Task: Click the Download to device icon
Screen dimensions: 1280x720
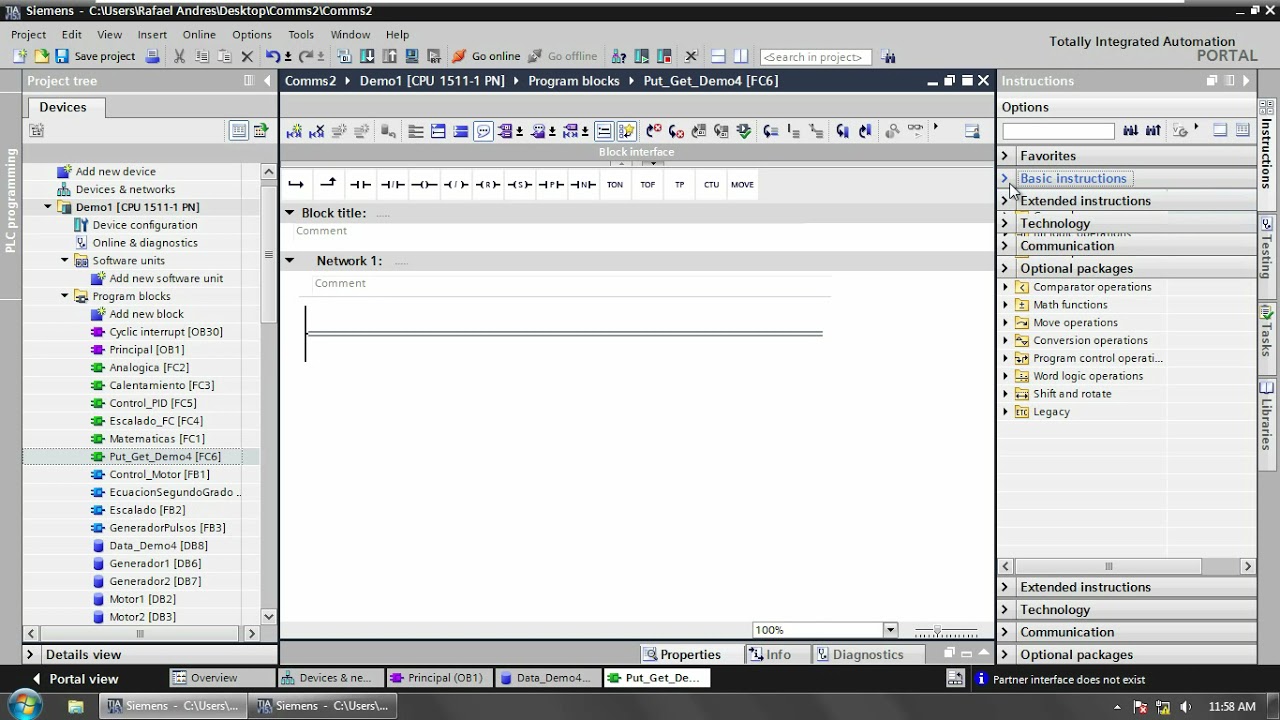Action: pos(367,57)
